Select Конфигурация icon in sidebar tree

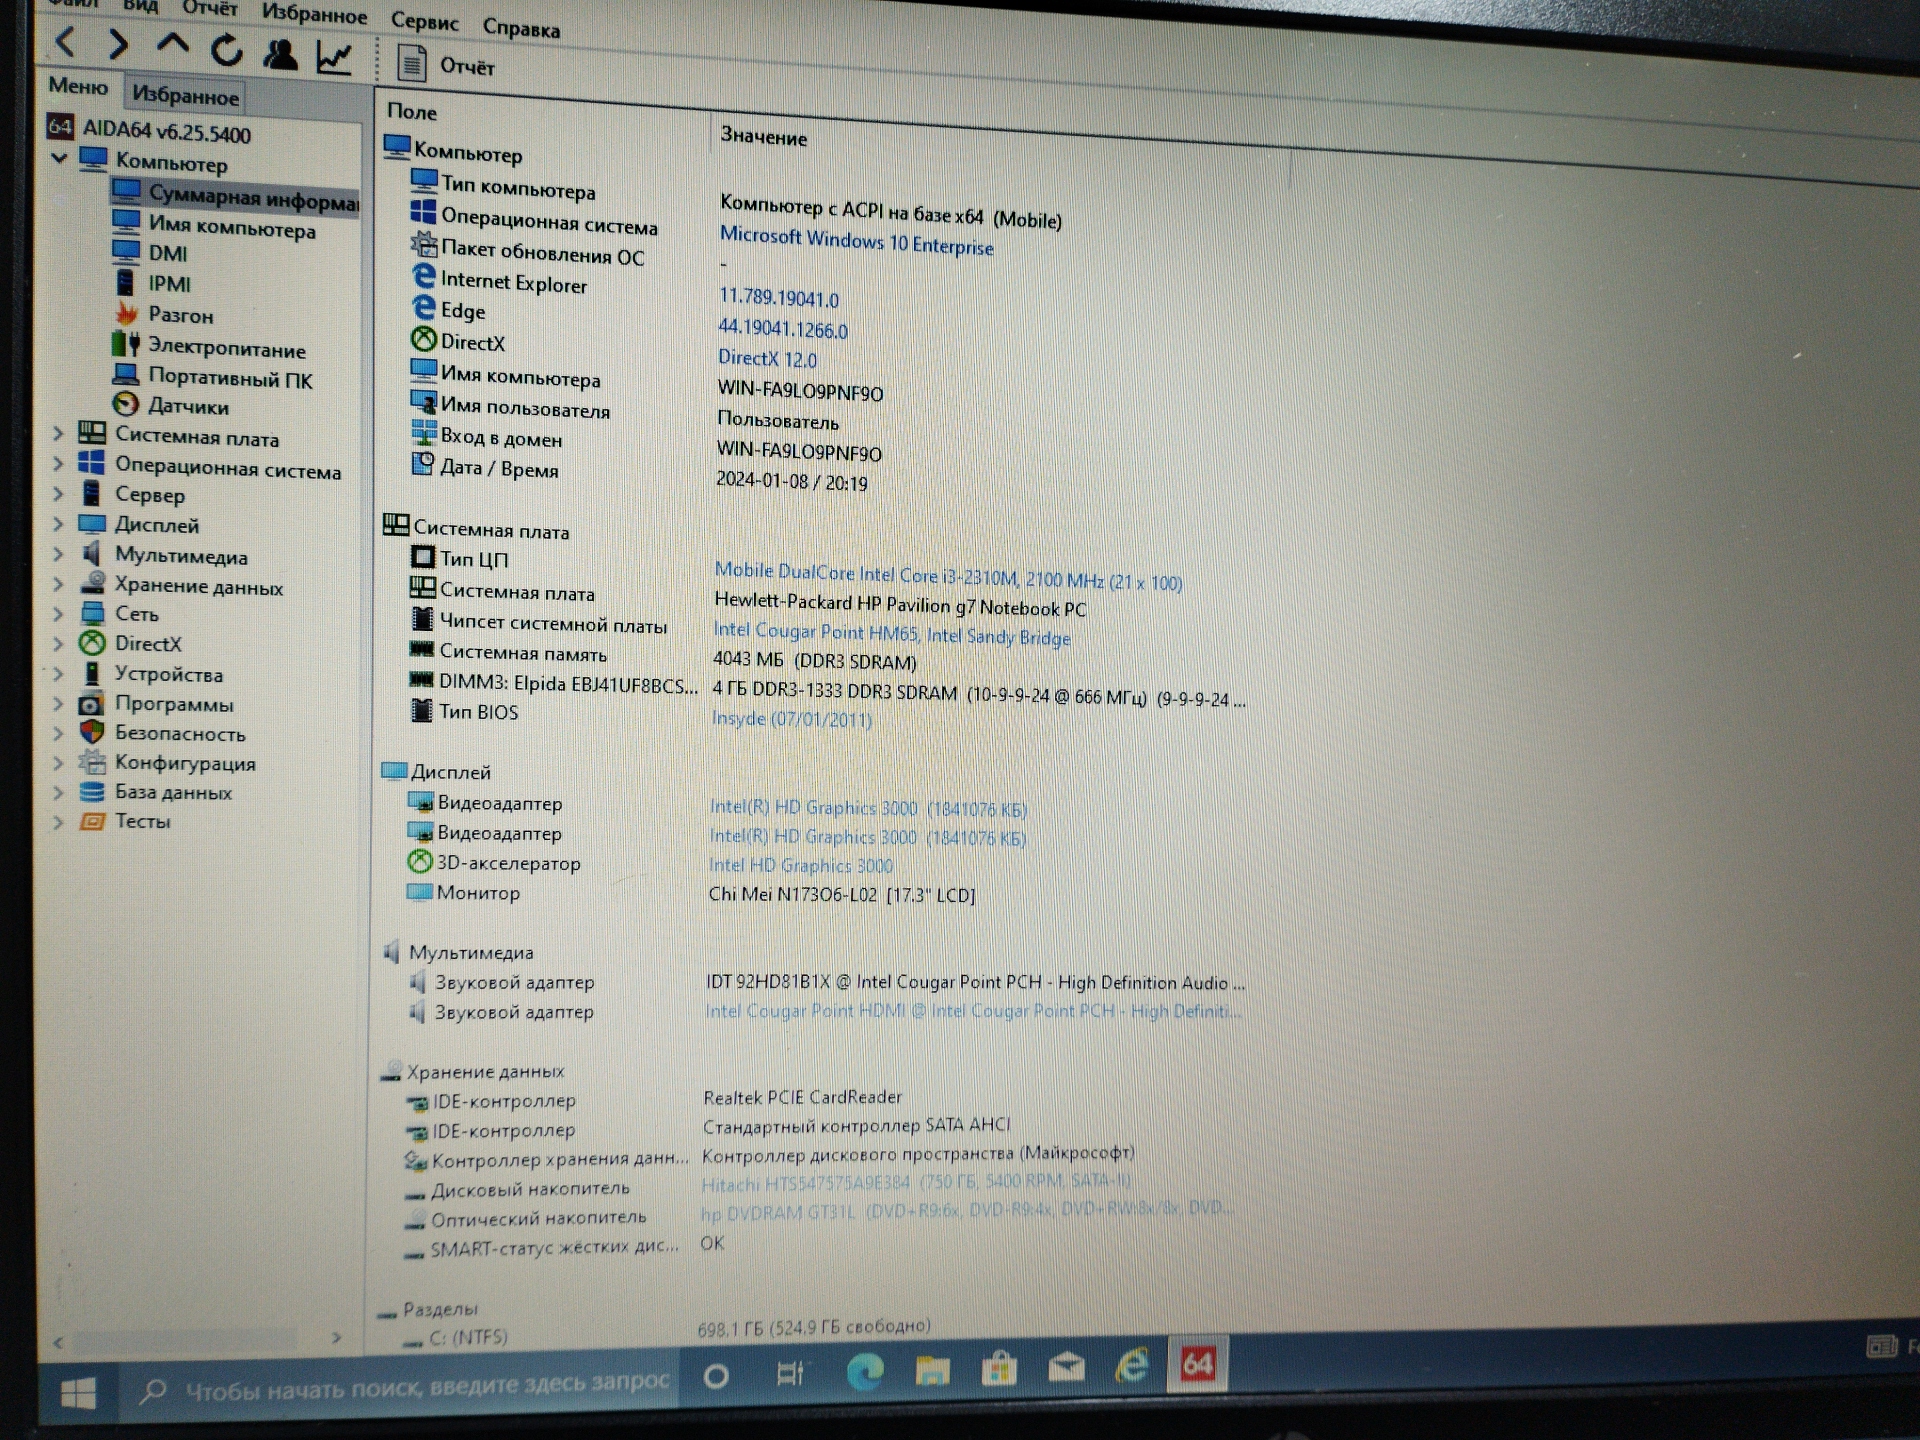(92, 762)
